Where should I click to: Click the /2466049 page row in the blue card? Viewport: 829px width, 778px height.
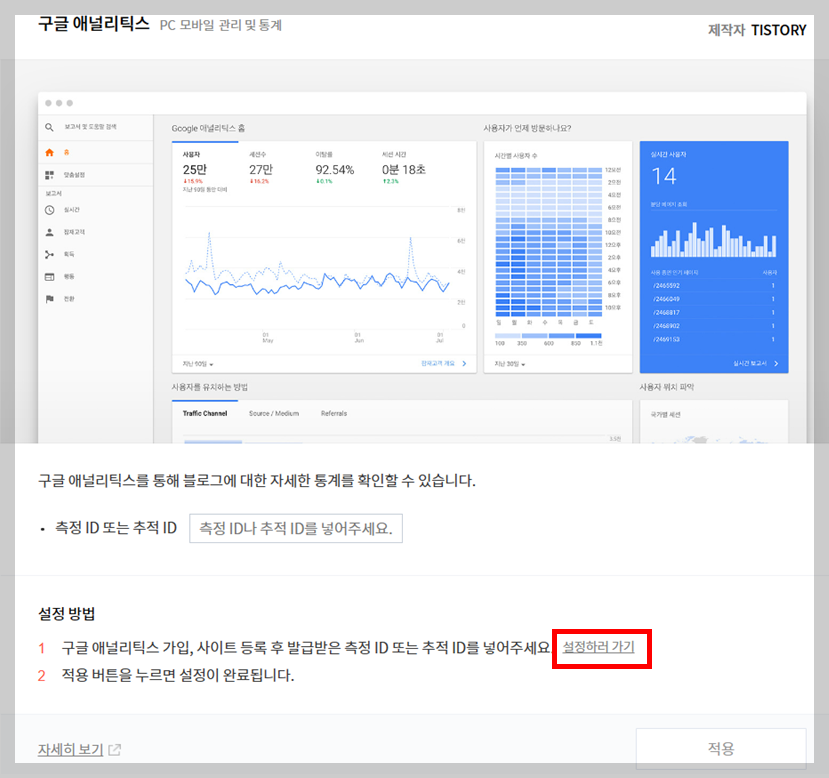pos(714,299)
